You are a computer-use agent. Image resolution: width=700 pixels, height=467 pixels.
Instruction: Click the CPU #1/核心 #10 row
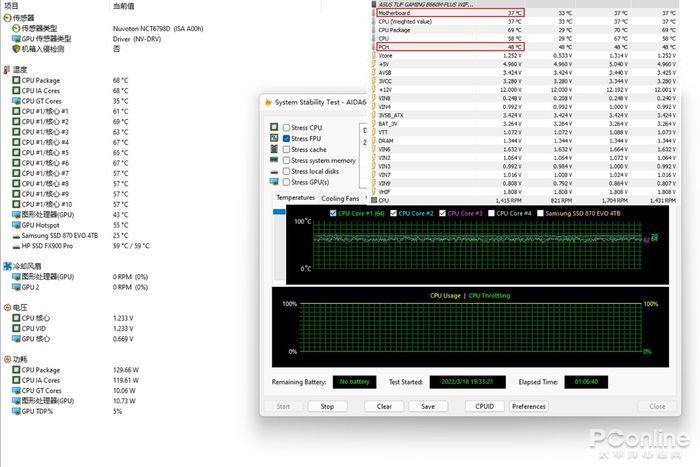(71, 204)
